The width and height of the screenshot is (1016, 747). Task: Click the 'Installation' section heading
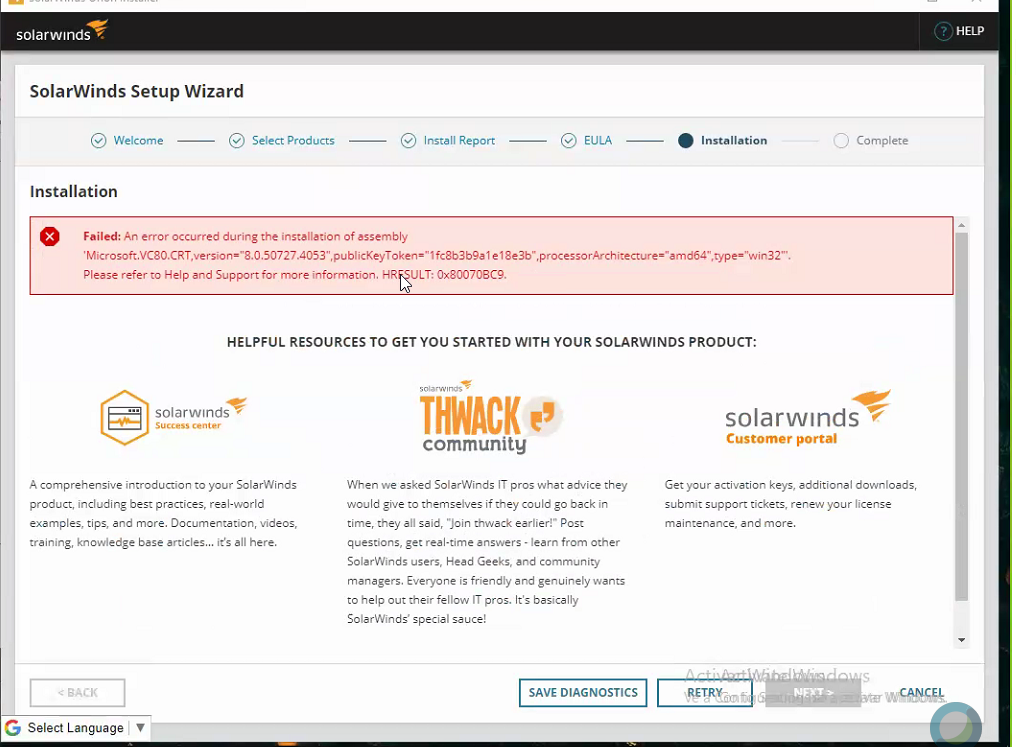coord(73,192)
